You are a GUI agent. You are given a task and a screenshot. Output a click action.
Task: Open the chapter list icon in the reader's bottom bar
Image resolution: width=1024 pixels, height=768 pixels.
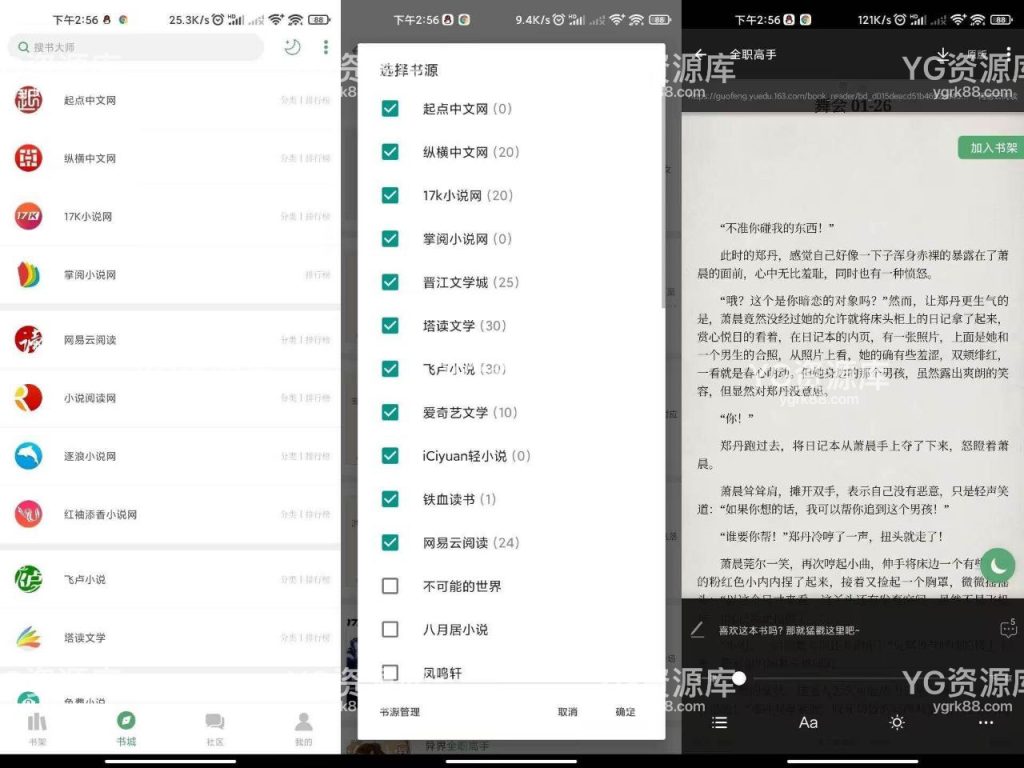click(719, 722)
